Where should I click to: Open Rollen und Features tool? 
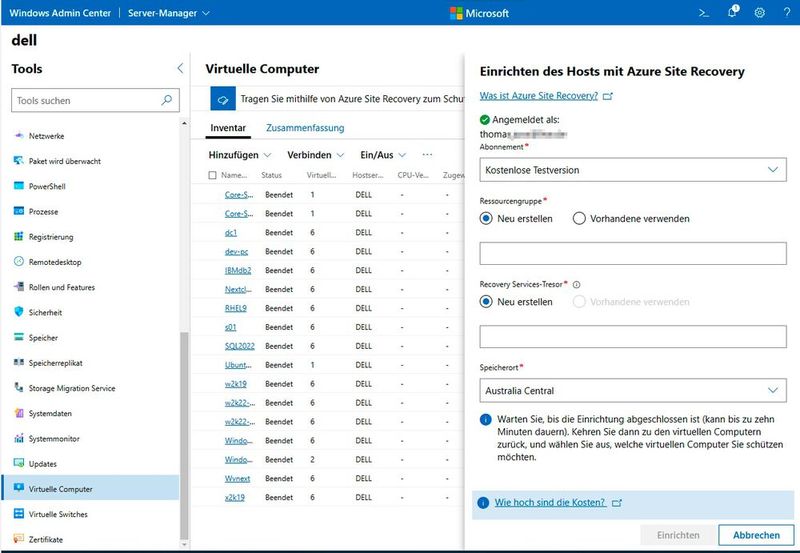pyautogui.click(x=62, y=287)
